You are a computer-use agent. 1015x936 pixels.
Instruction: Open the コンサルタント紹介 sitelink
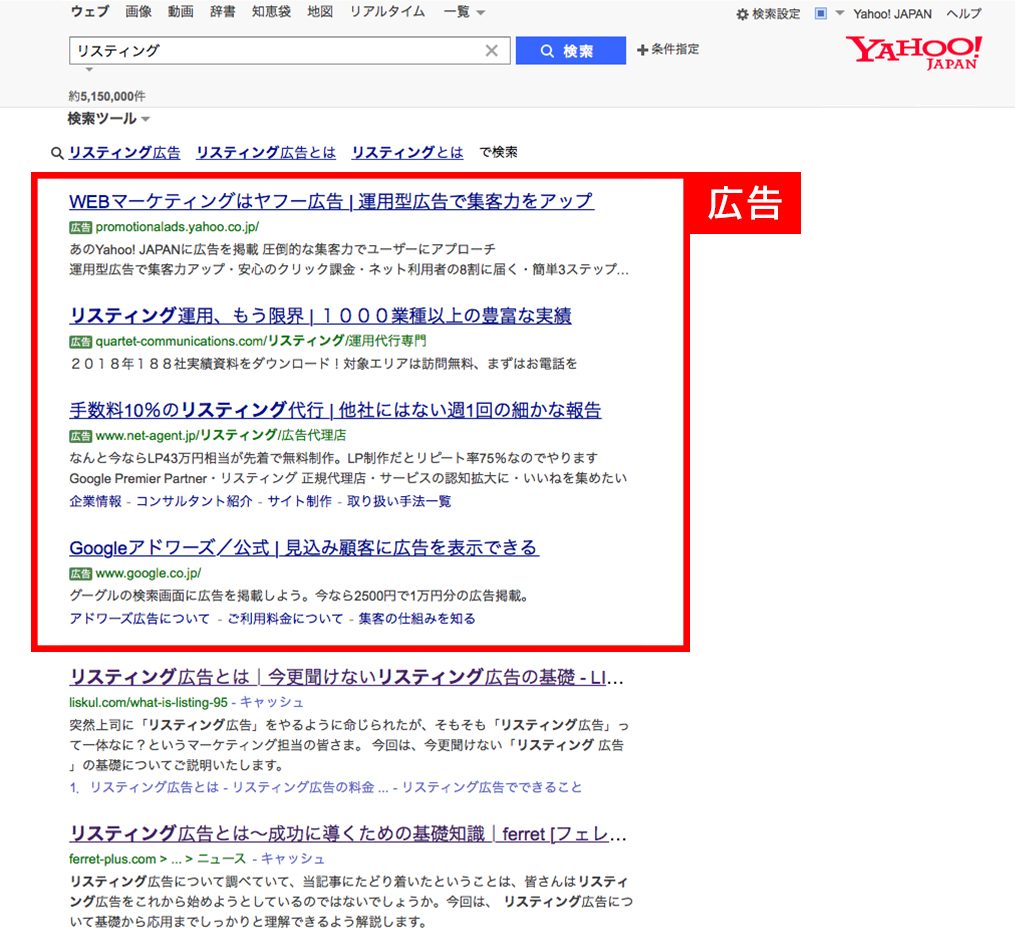click(x=194, y=502)
